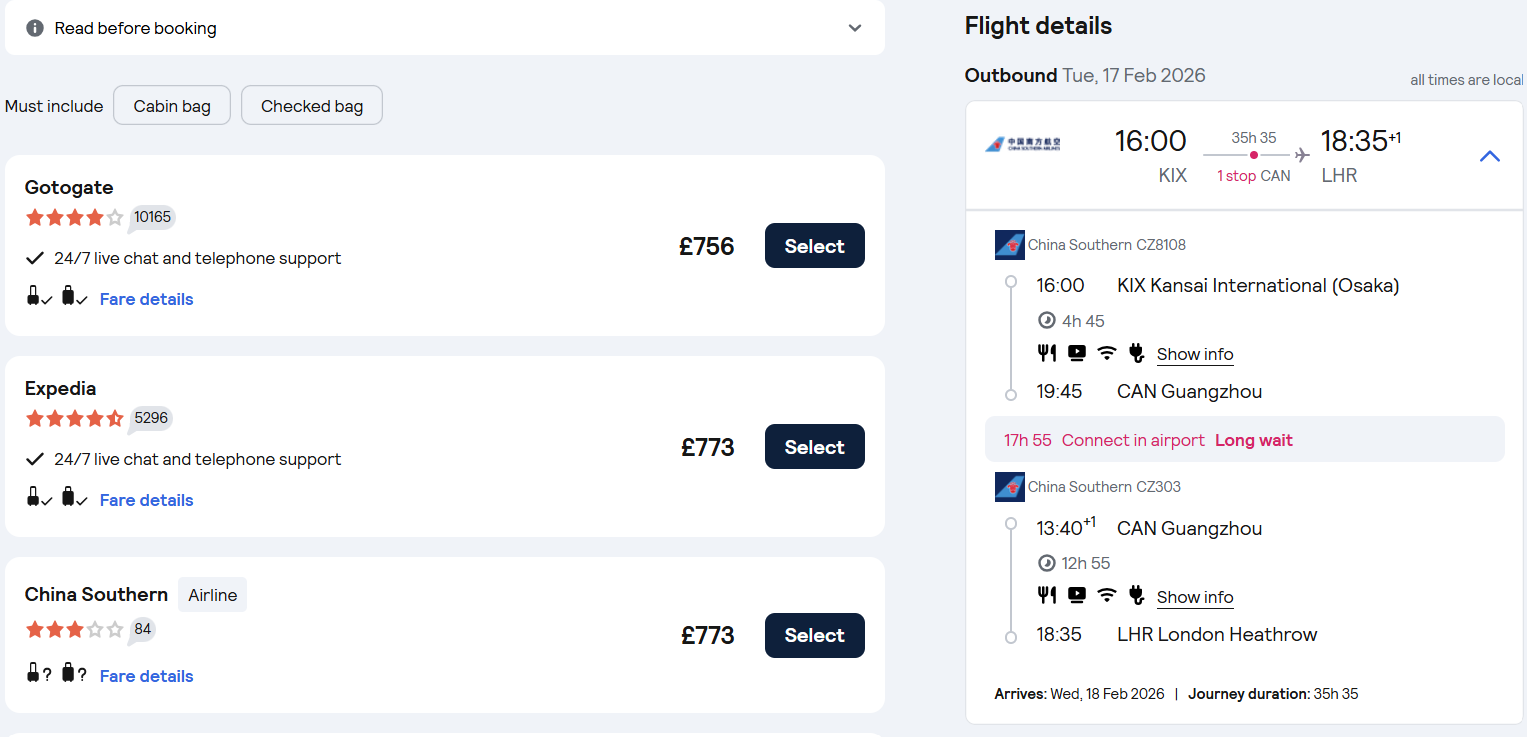Click the entertainment screen icon on flight CZ303
Viewport: 1527px width, 737px height.
1077,595
